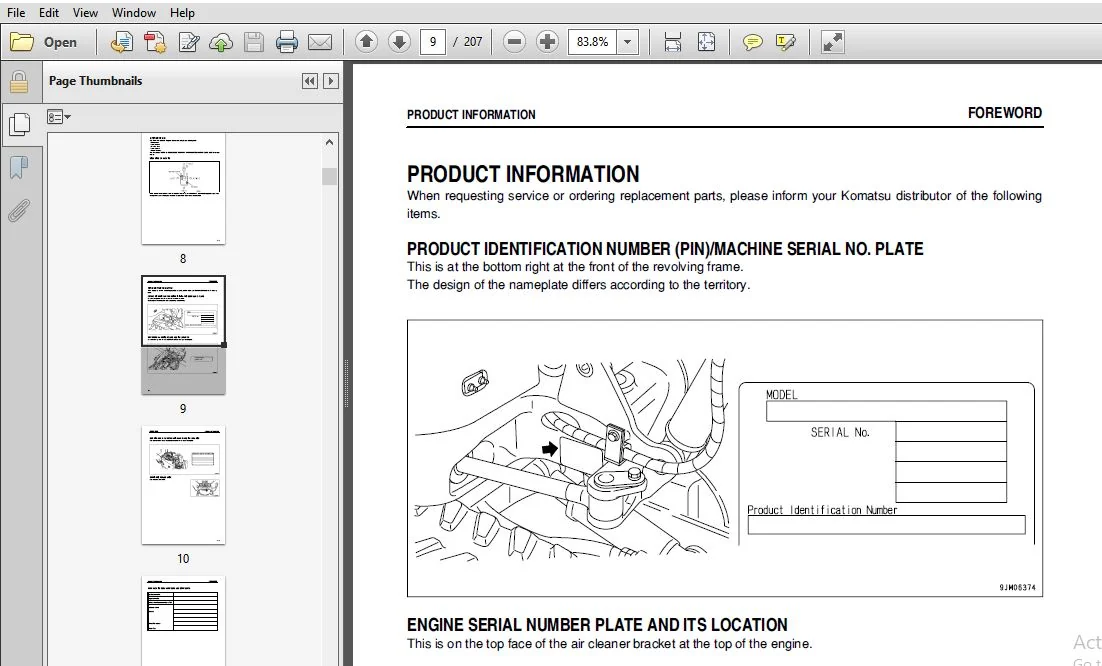Click the fit one full page icon
Screen dimensions: 1102x666
706,42
